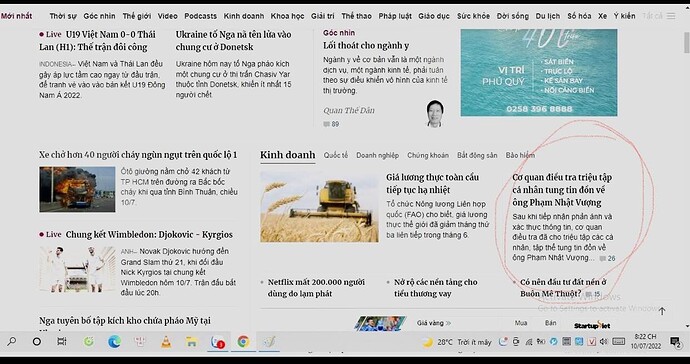
Task: Open Microsoft Edge from the taskbar
Action: click(114, 342)
